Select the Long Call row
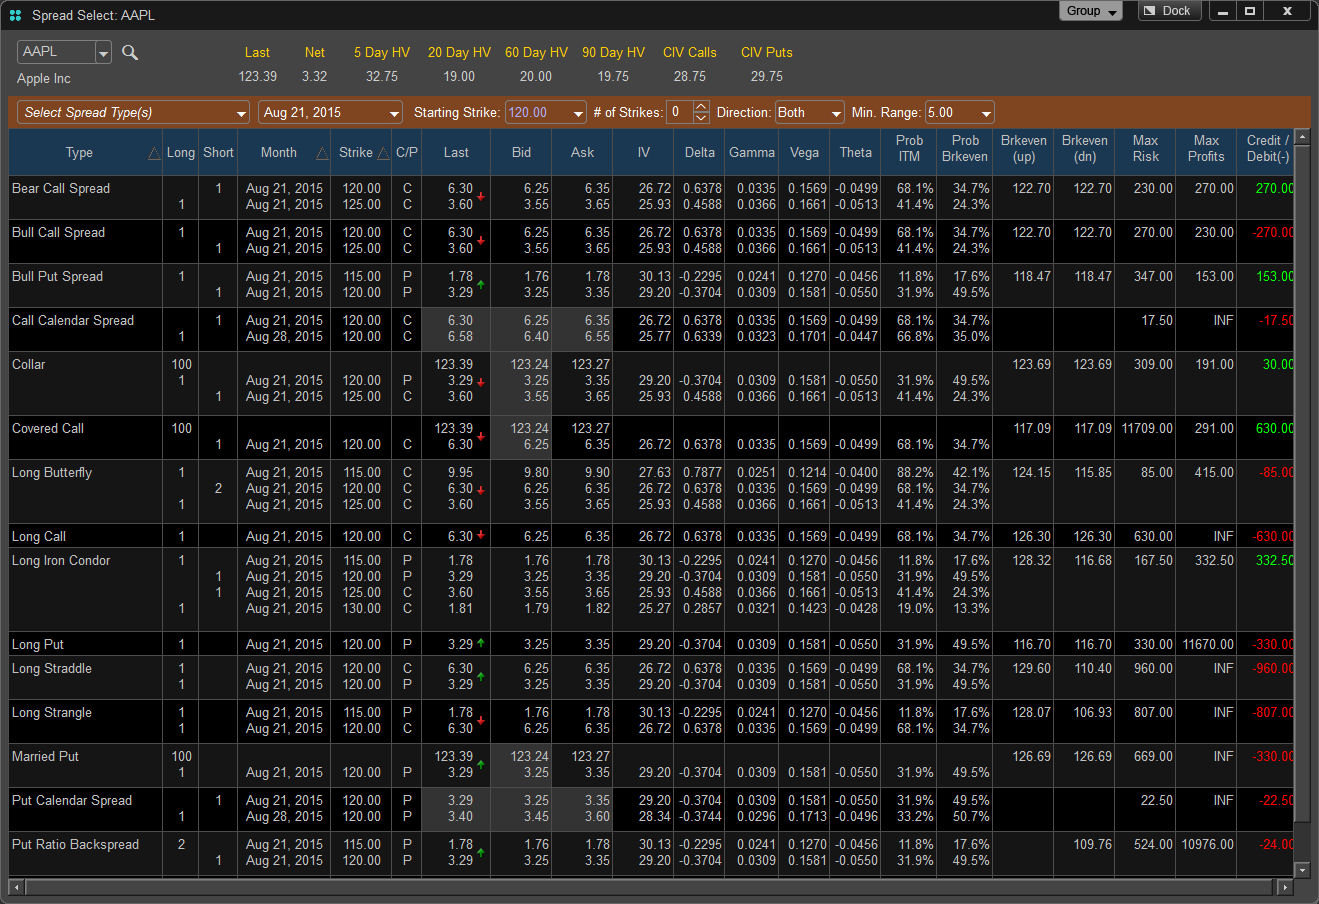 (651, 537)
